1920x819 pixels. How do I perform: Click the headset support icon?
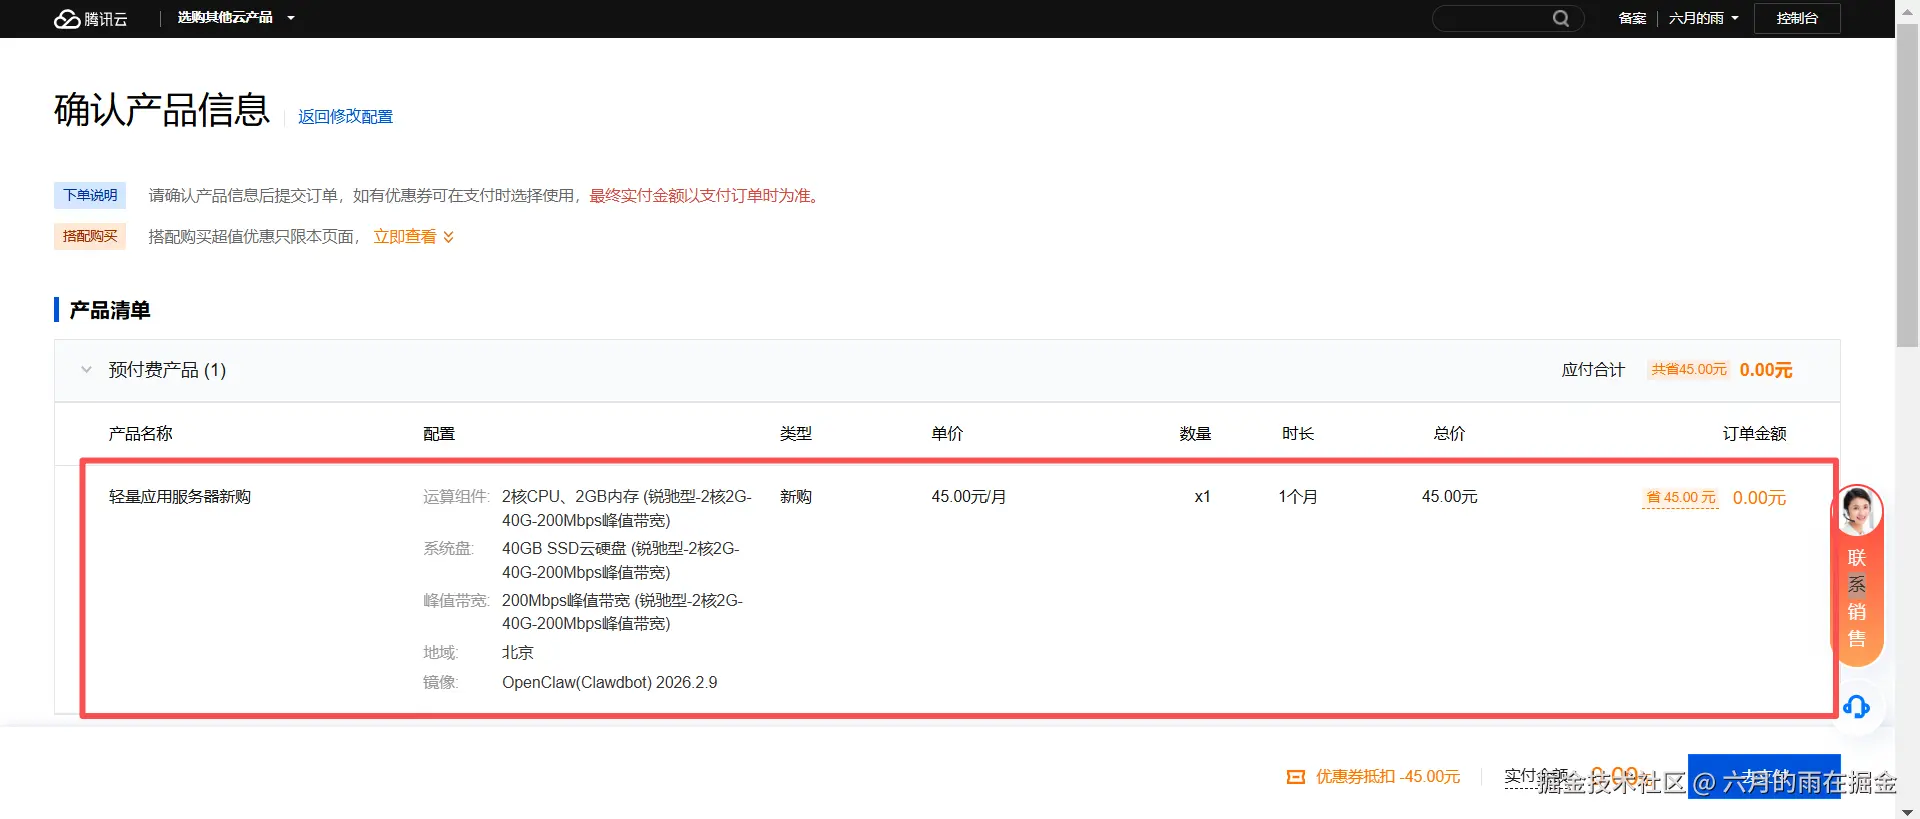coord(1856,707)
